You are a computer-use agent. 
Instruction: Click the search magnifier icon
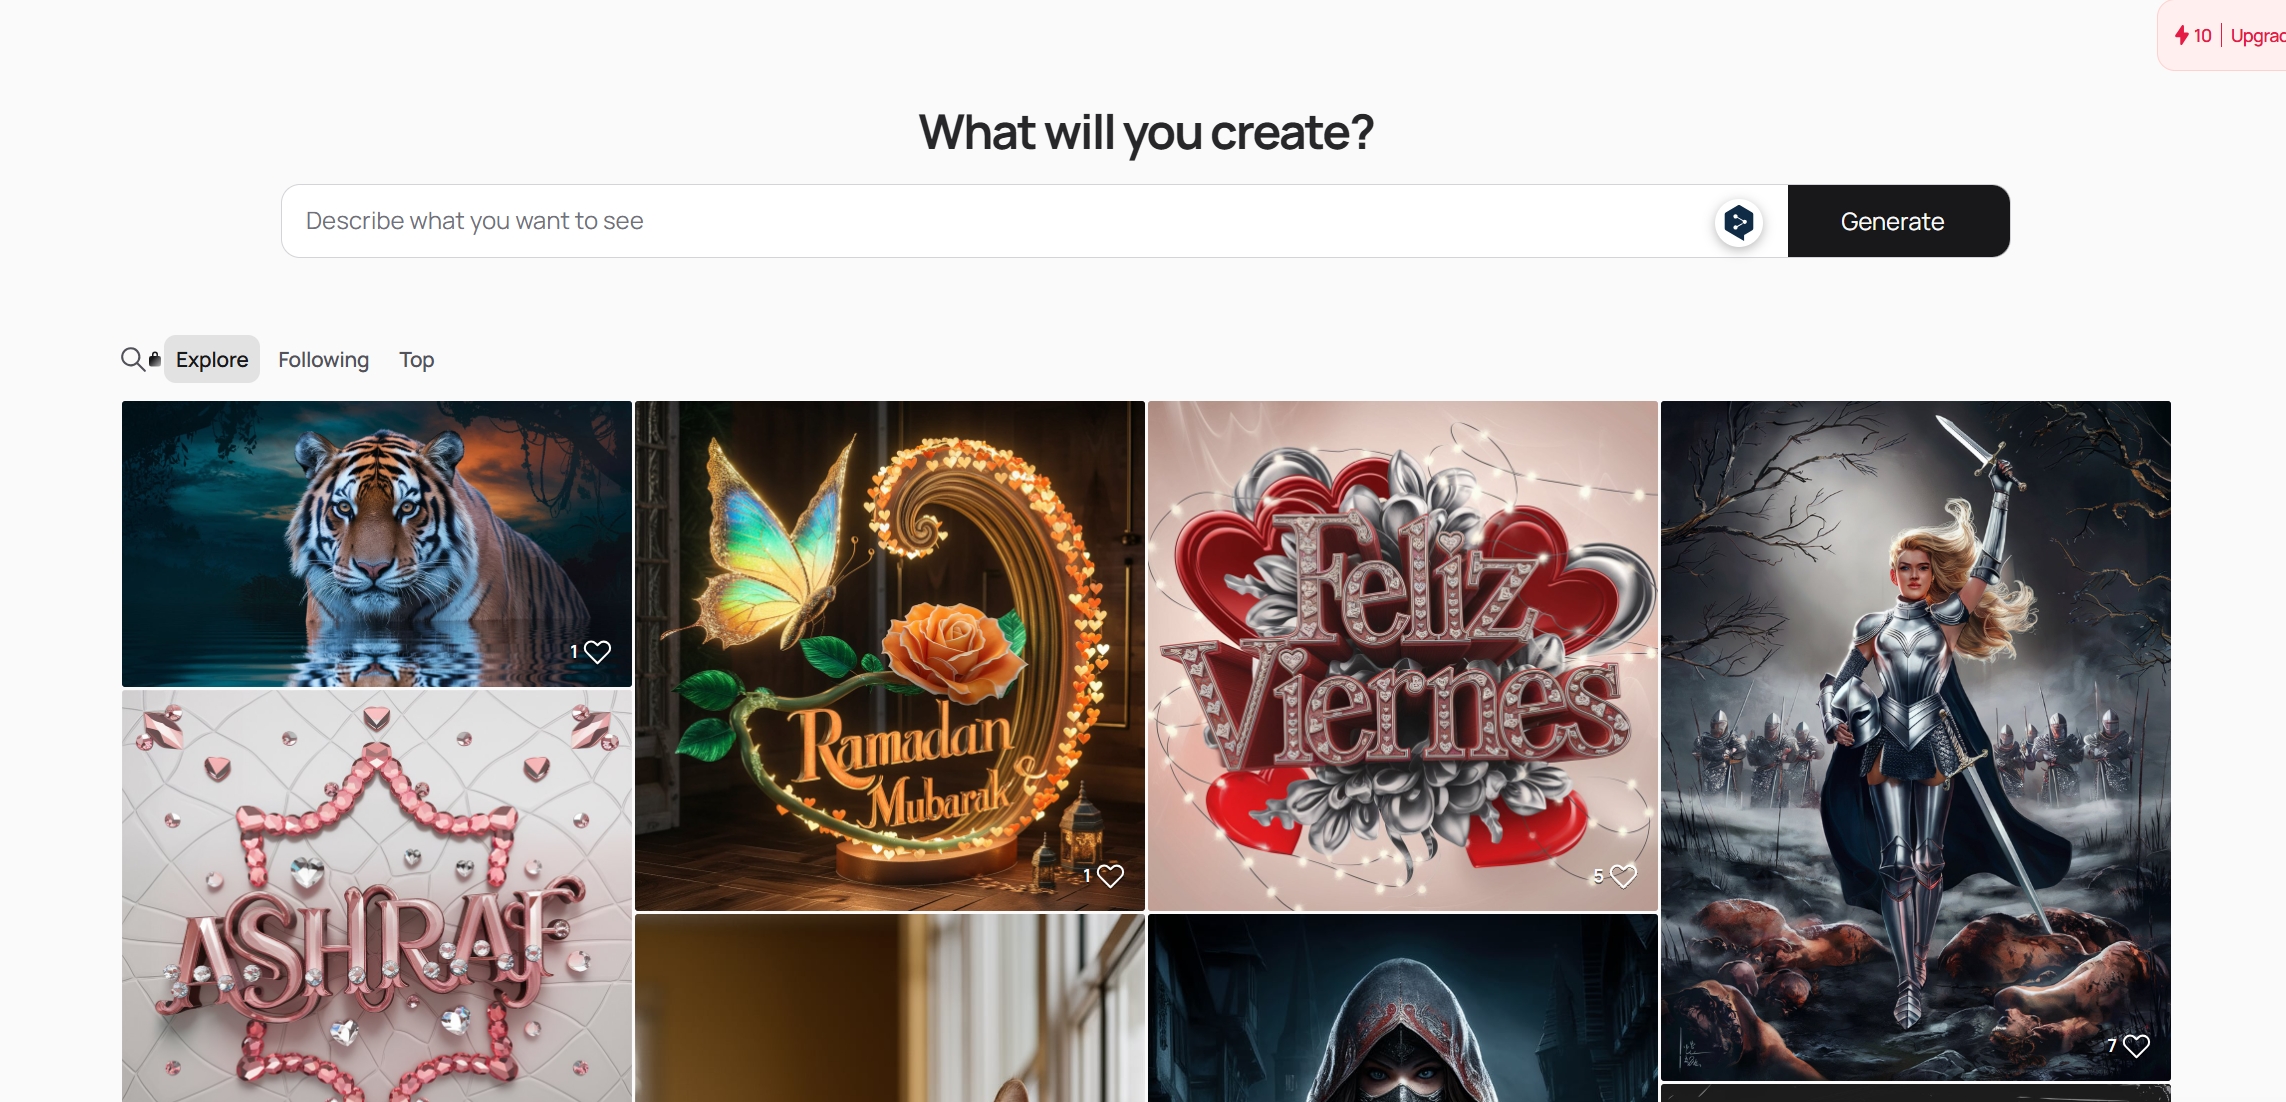point(132,359)
